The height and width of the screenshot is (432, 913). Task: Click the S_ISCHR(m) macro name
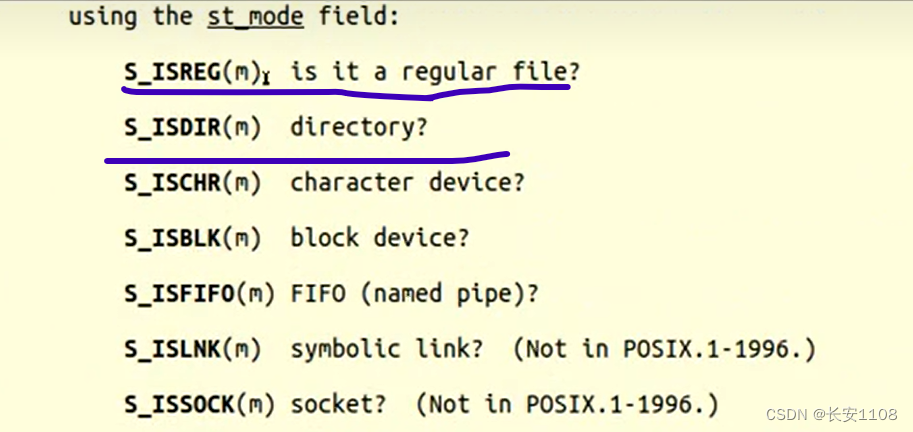click(192, 182)
